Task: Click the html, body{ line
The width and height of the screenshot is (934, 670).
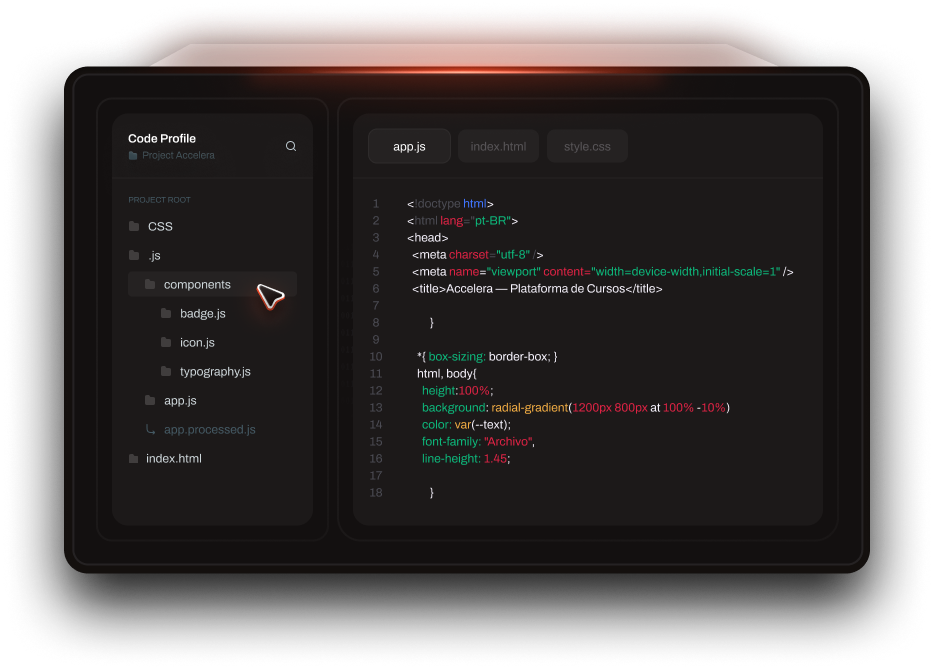Action: point(447,373)
